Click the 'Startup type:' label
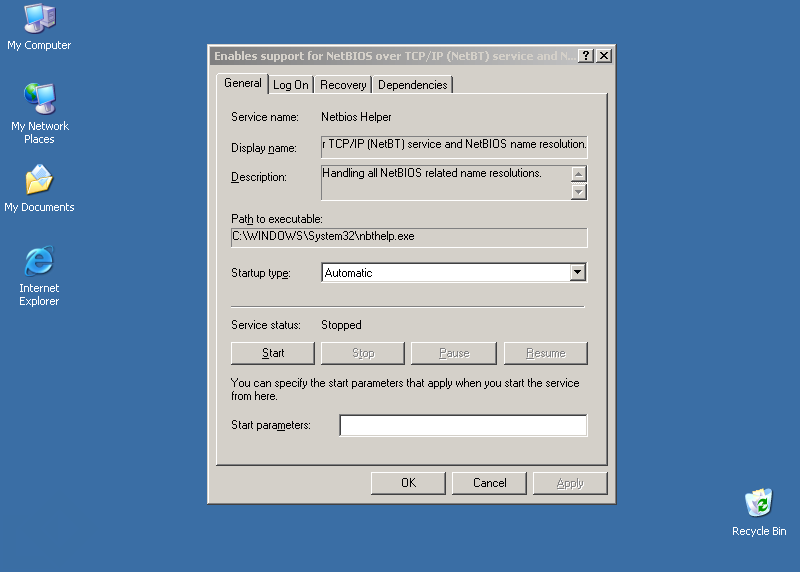 261,273
